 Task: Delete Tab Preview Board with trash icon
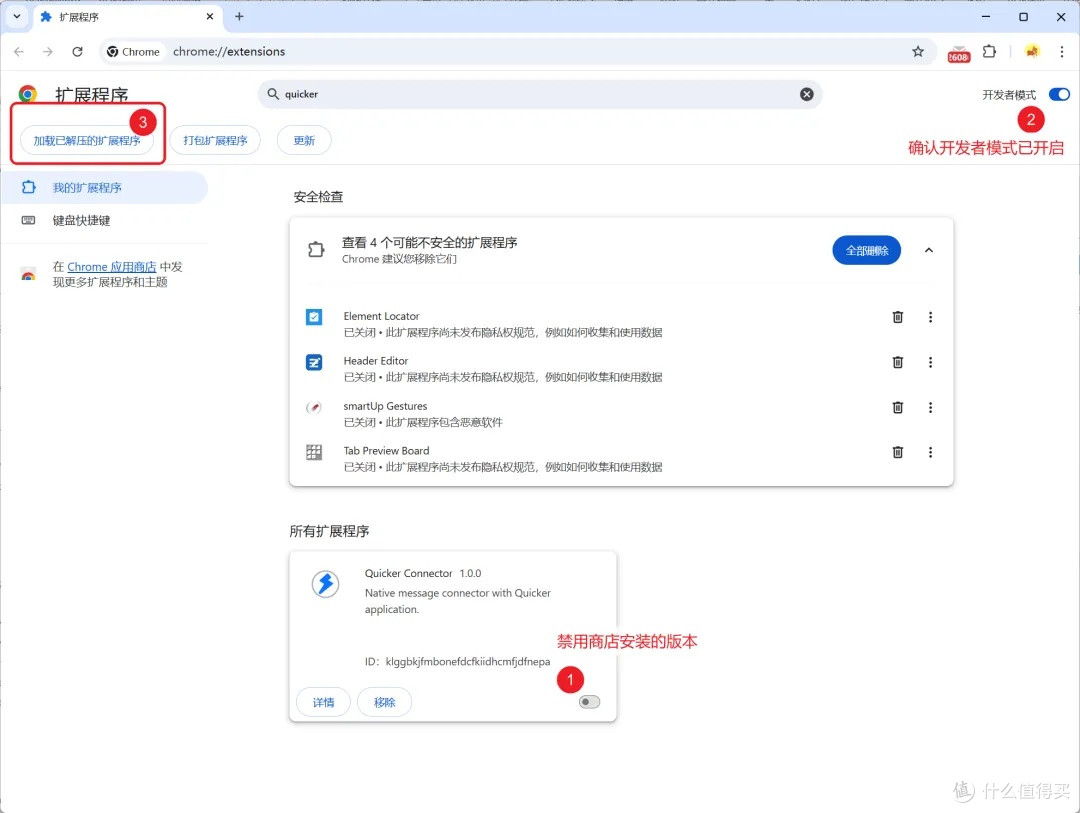[897, 452]
